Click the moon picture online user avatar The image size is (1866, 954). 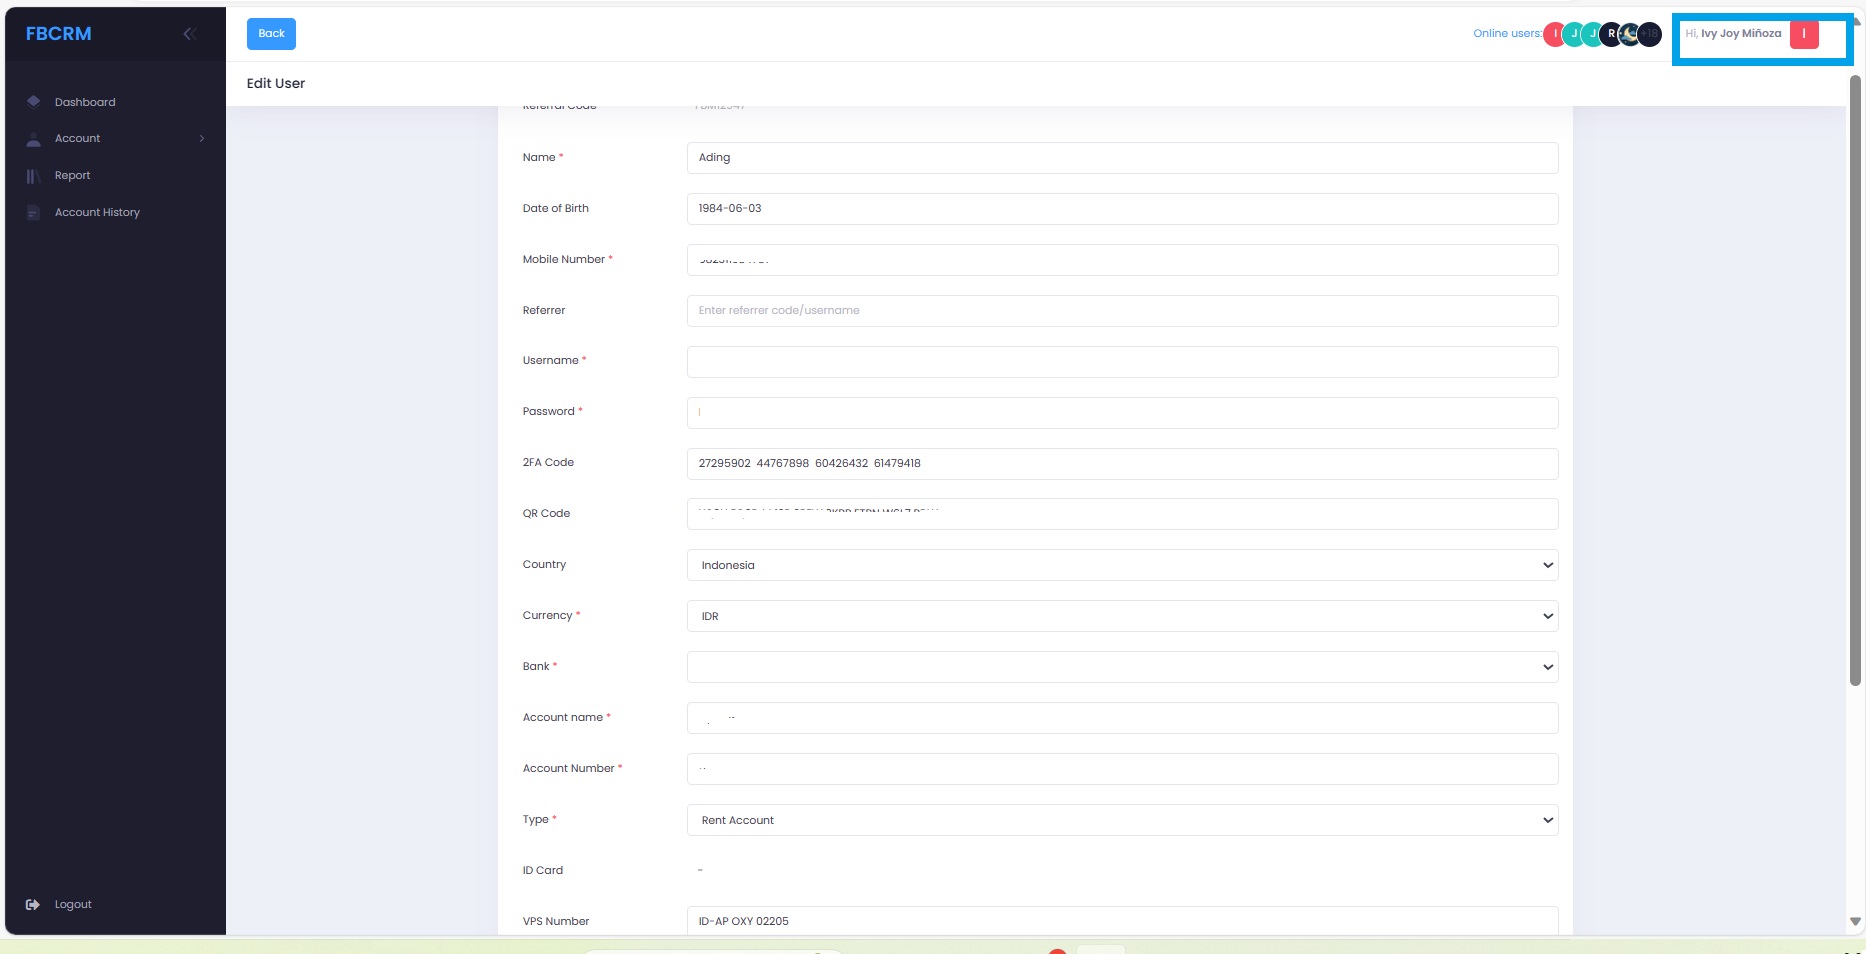click(1631, 34)
